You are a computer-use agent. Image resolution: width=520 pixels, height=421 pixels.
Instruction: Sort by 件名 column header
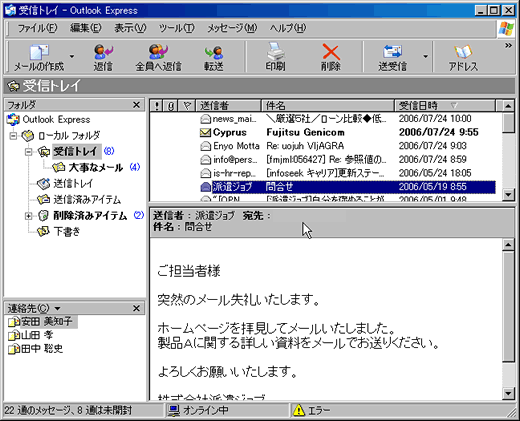(328, 106)
